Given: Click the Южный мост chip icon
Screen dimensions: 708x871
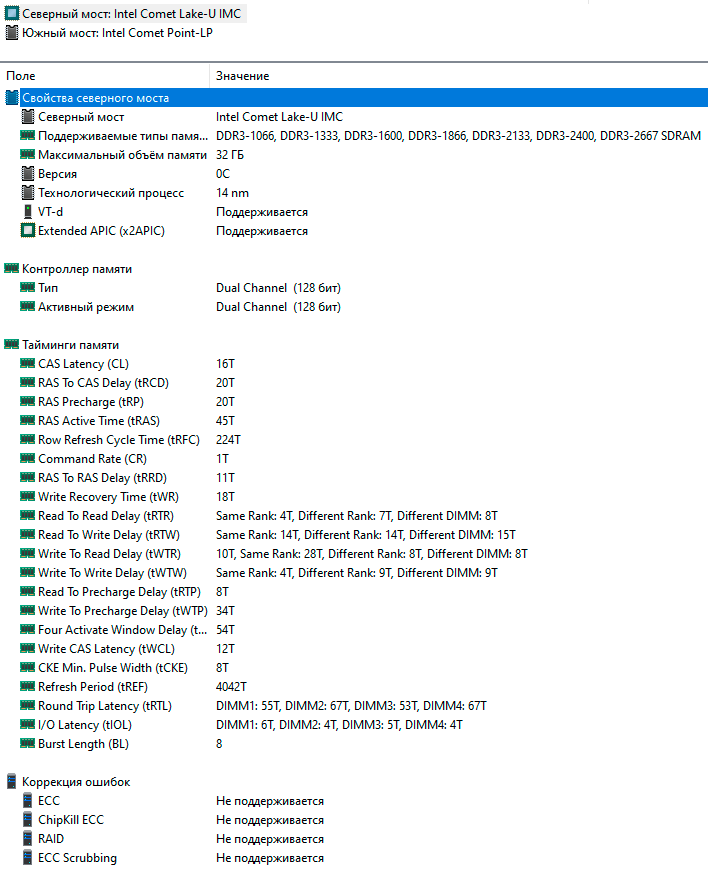Looking at the screenshot, I should (x=12, y=33).
